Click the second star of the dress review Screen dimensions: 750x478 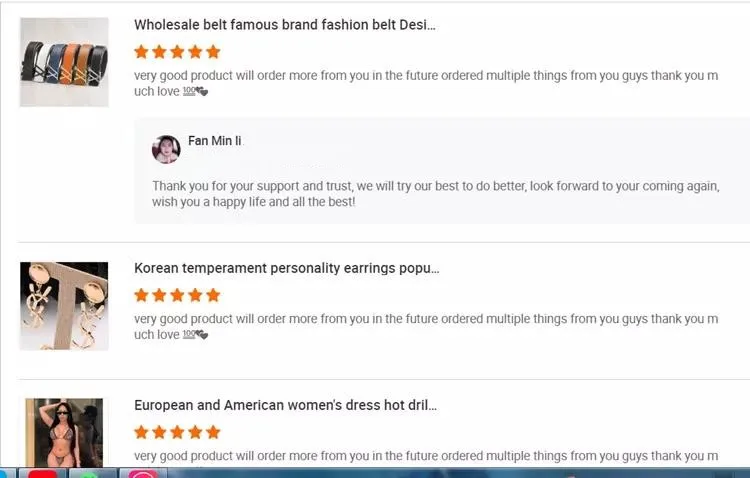159,432
